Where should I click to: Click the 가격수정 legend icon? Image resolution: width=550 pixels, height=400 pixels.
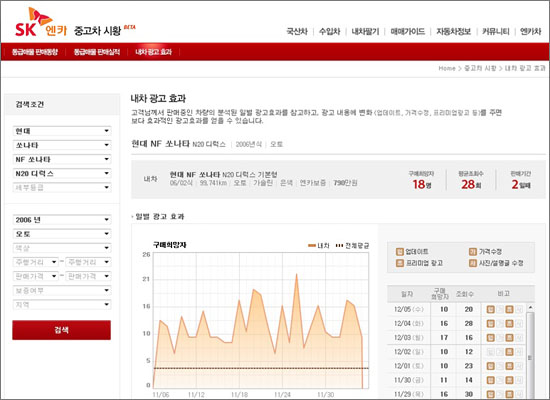[x=473, y=252]
